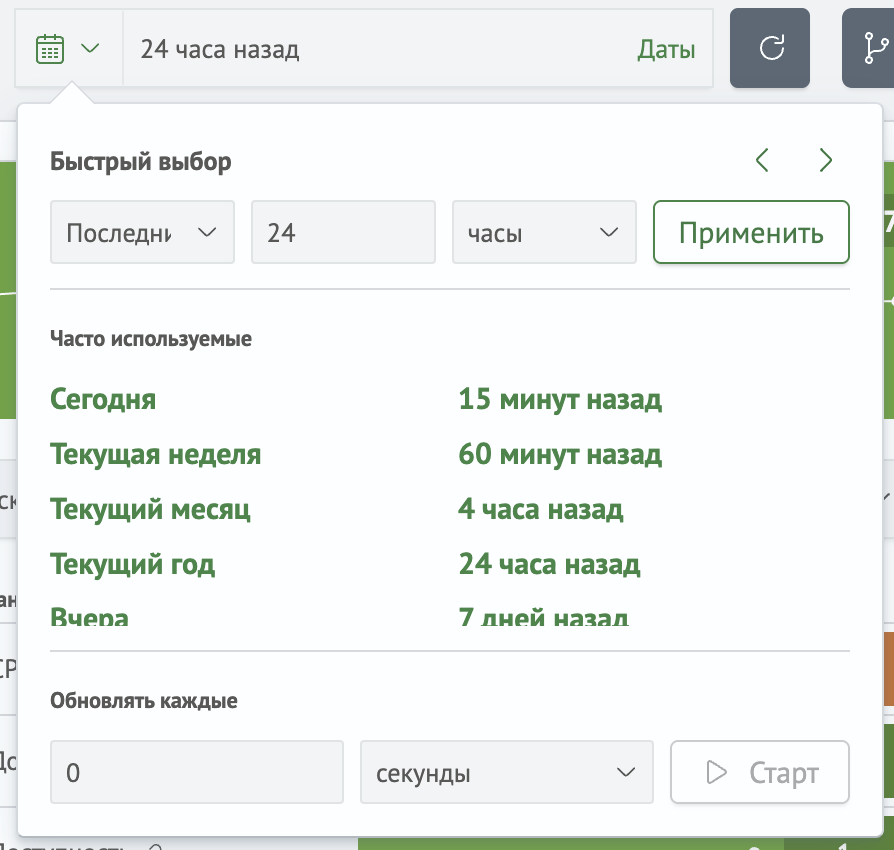Select 'Текущий год' quick range
This screenshot has height=850, width=894.
[x=133, y=564]
